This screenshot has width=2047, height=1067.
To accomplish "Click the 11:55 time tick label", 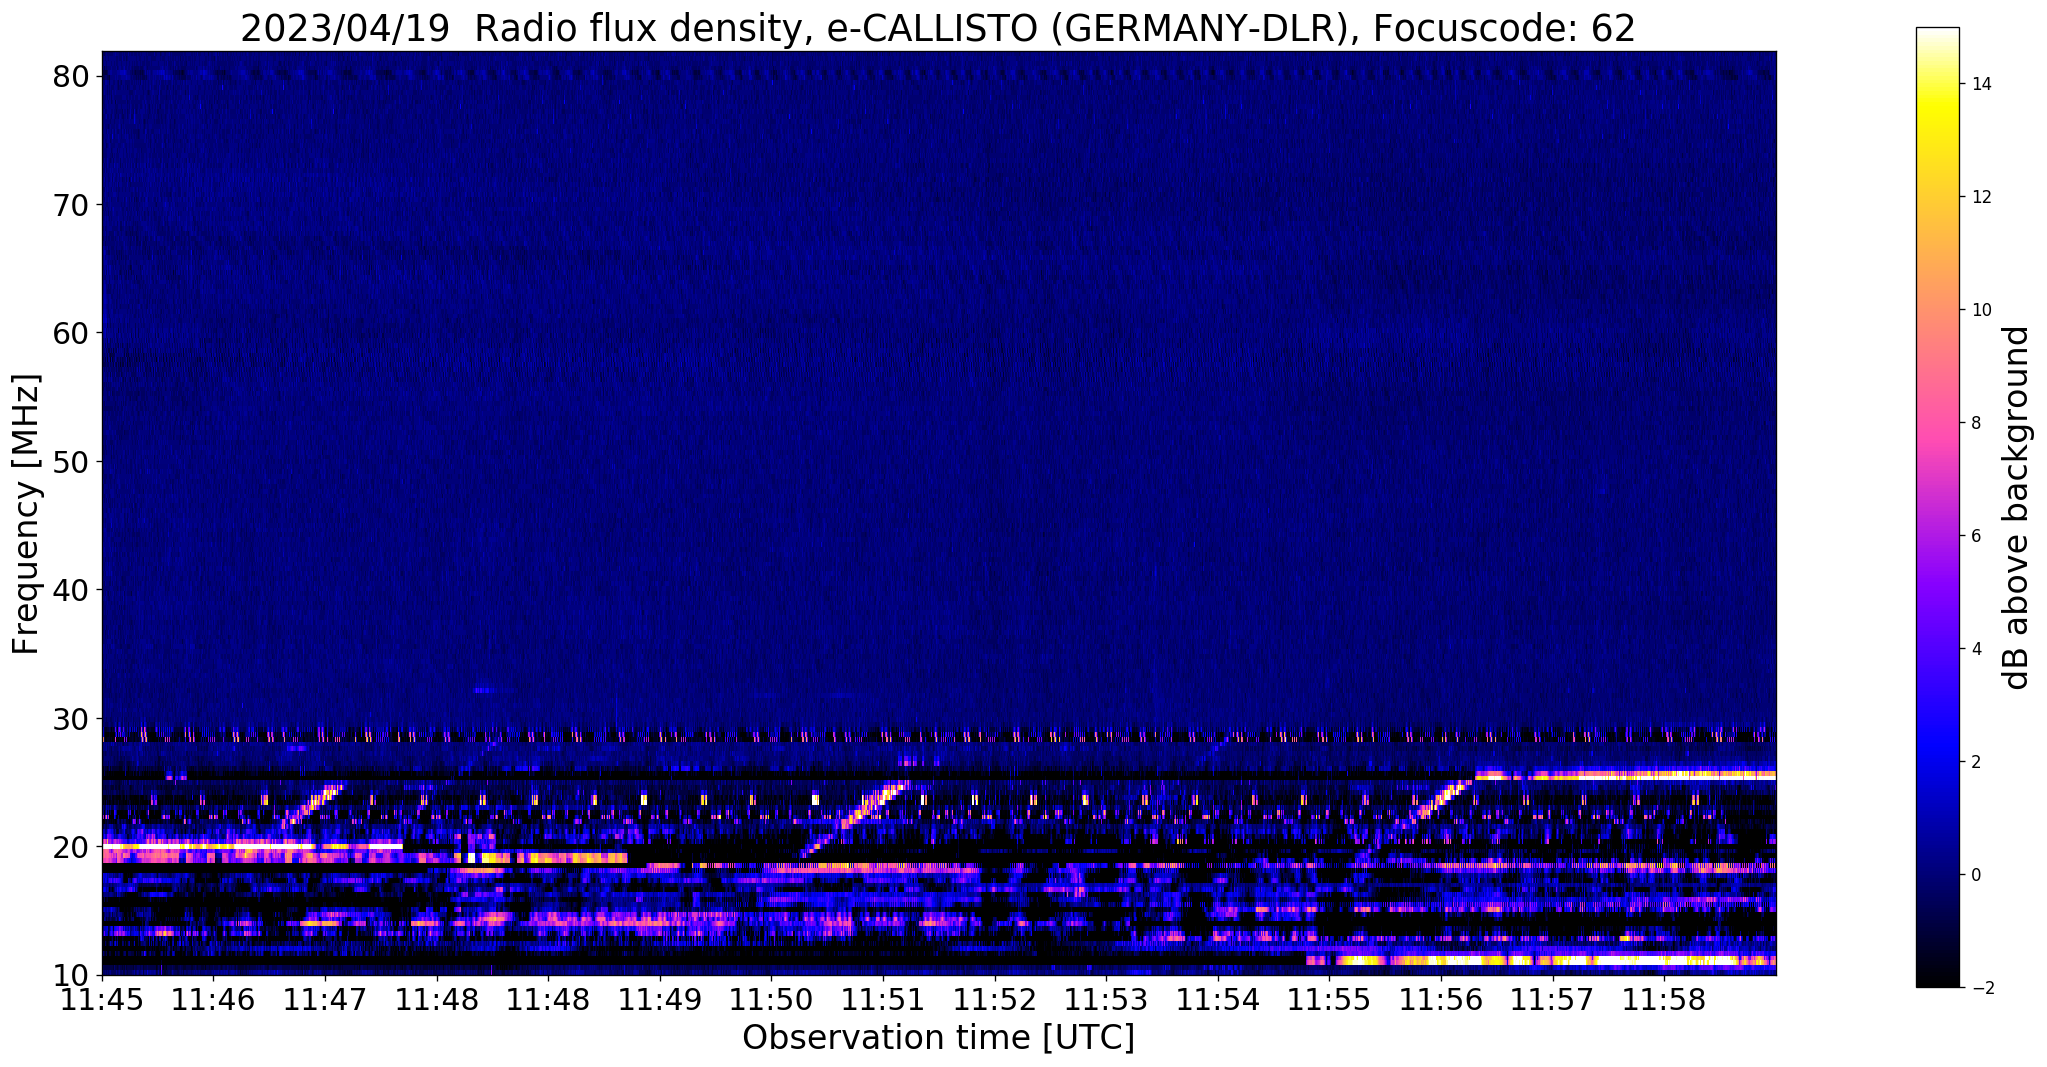I will 1329,1000.
